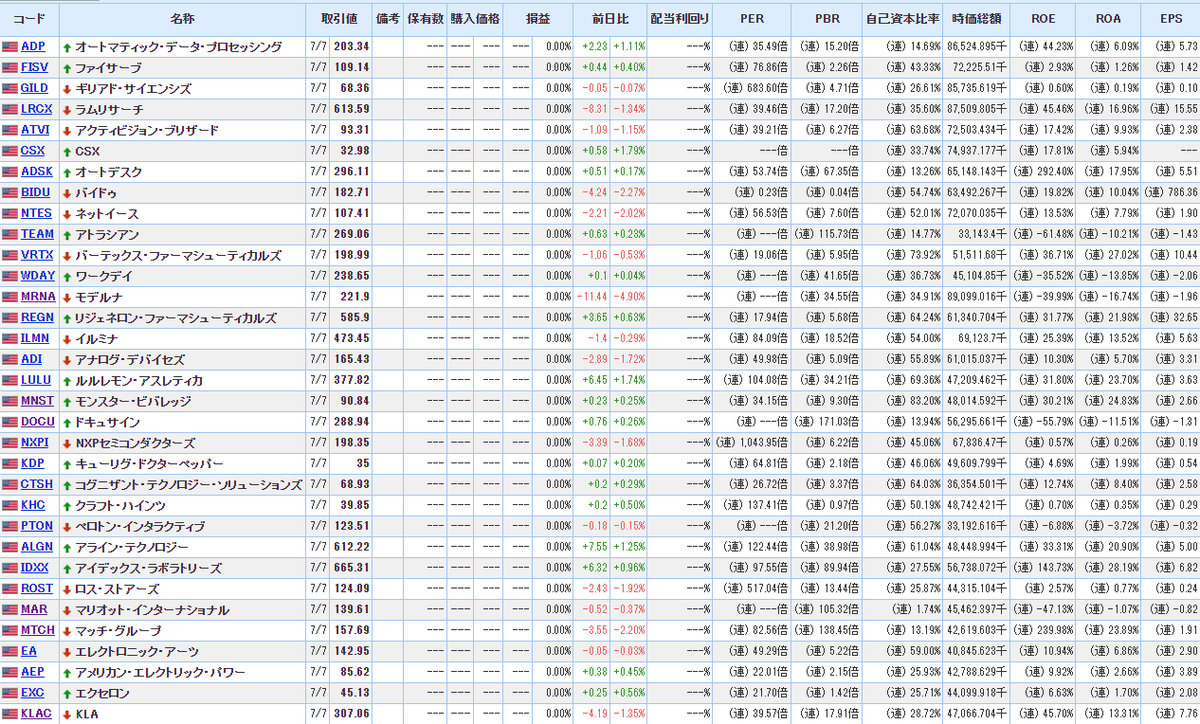Click the red down arrow for ラムリサーチ
This screenshot has height=724, width=1200.
[67, 110]
